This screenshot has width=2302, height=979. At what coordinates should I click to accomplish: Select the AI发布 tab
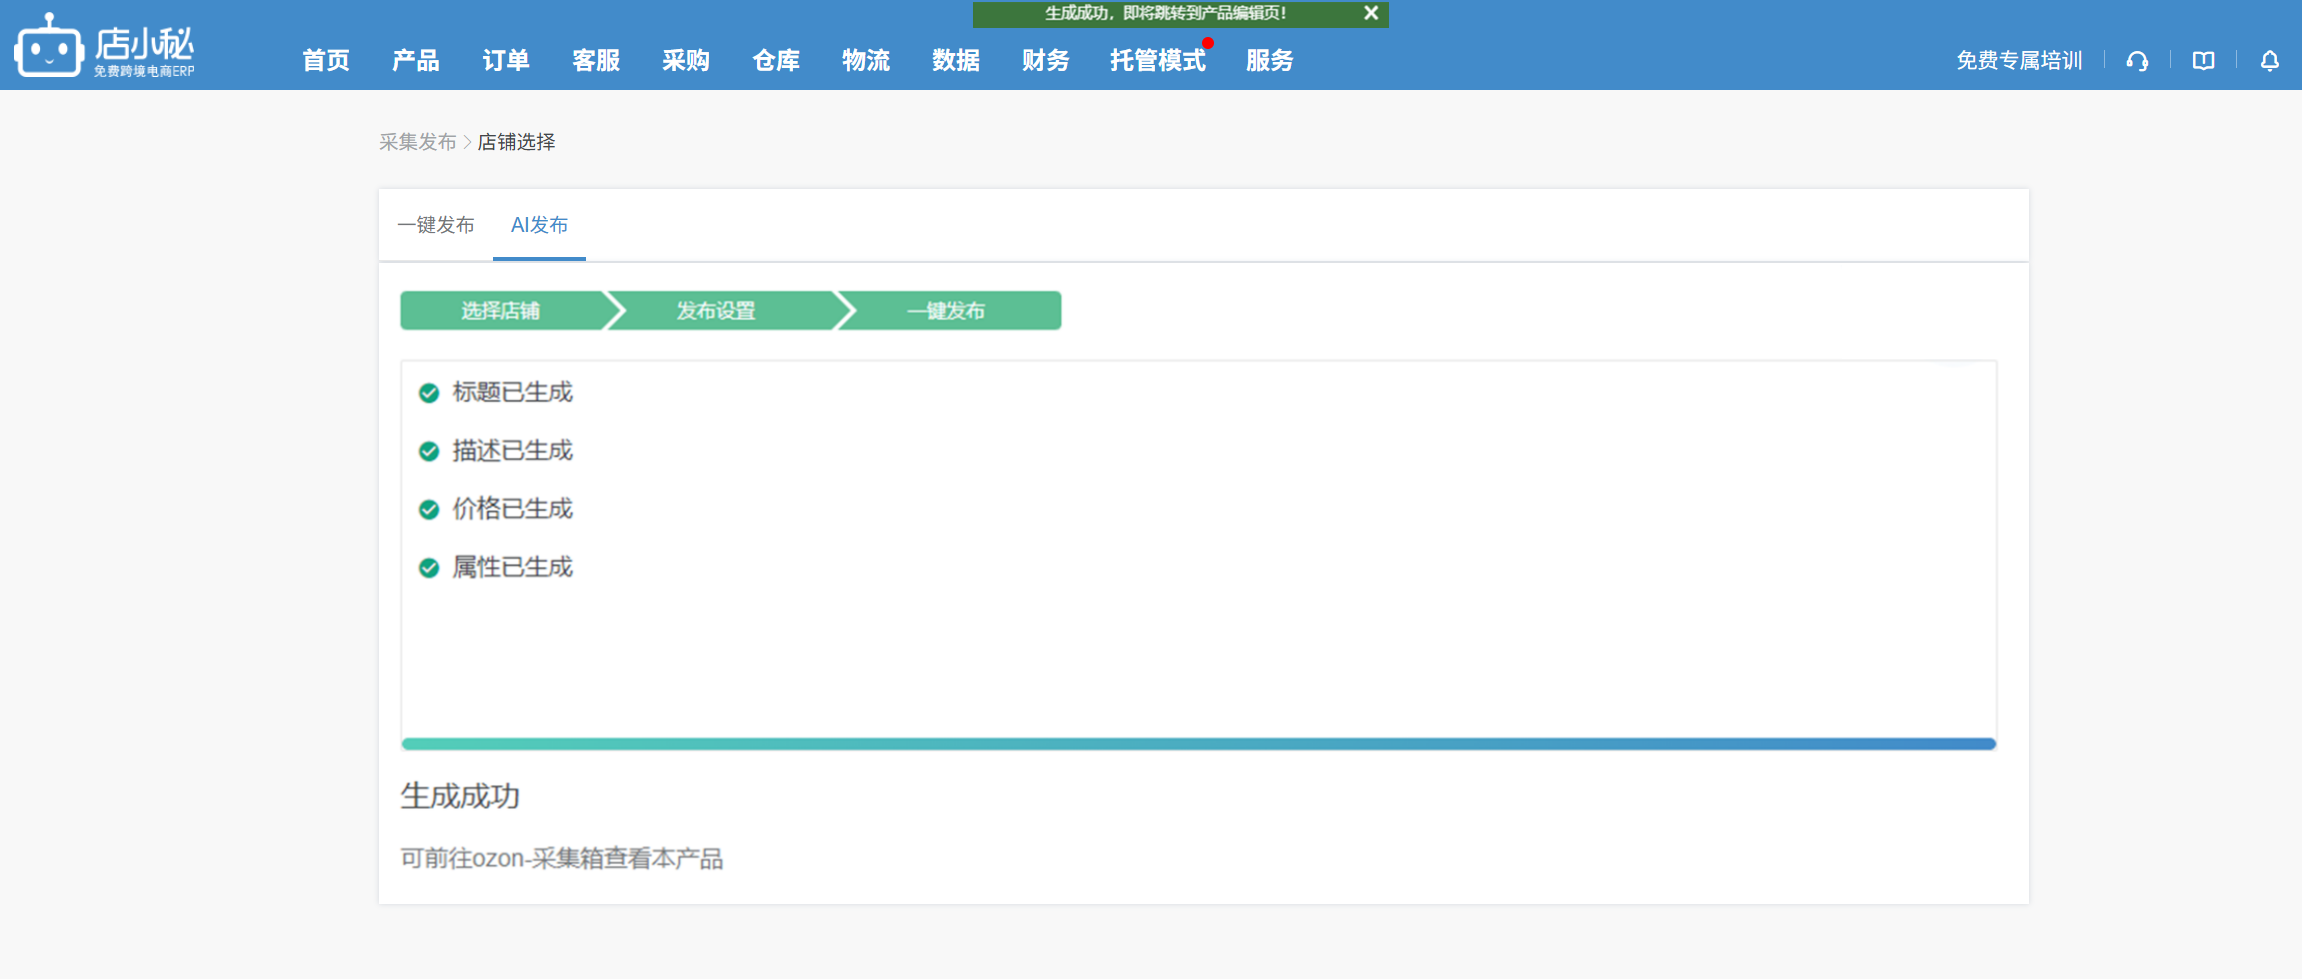pyautogui.click(x=539, y=225)
